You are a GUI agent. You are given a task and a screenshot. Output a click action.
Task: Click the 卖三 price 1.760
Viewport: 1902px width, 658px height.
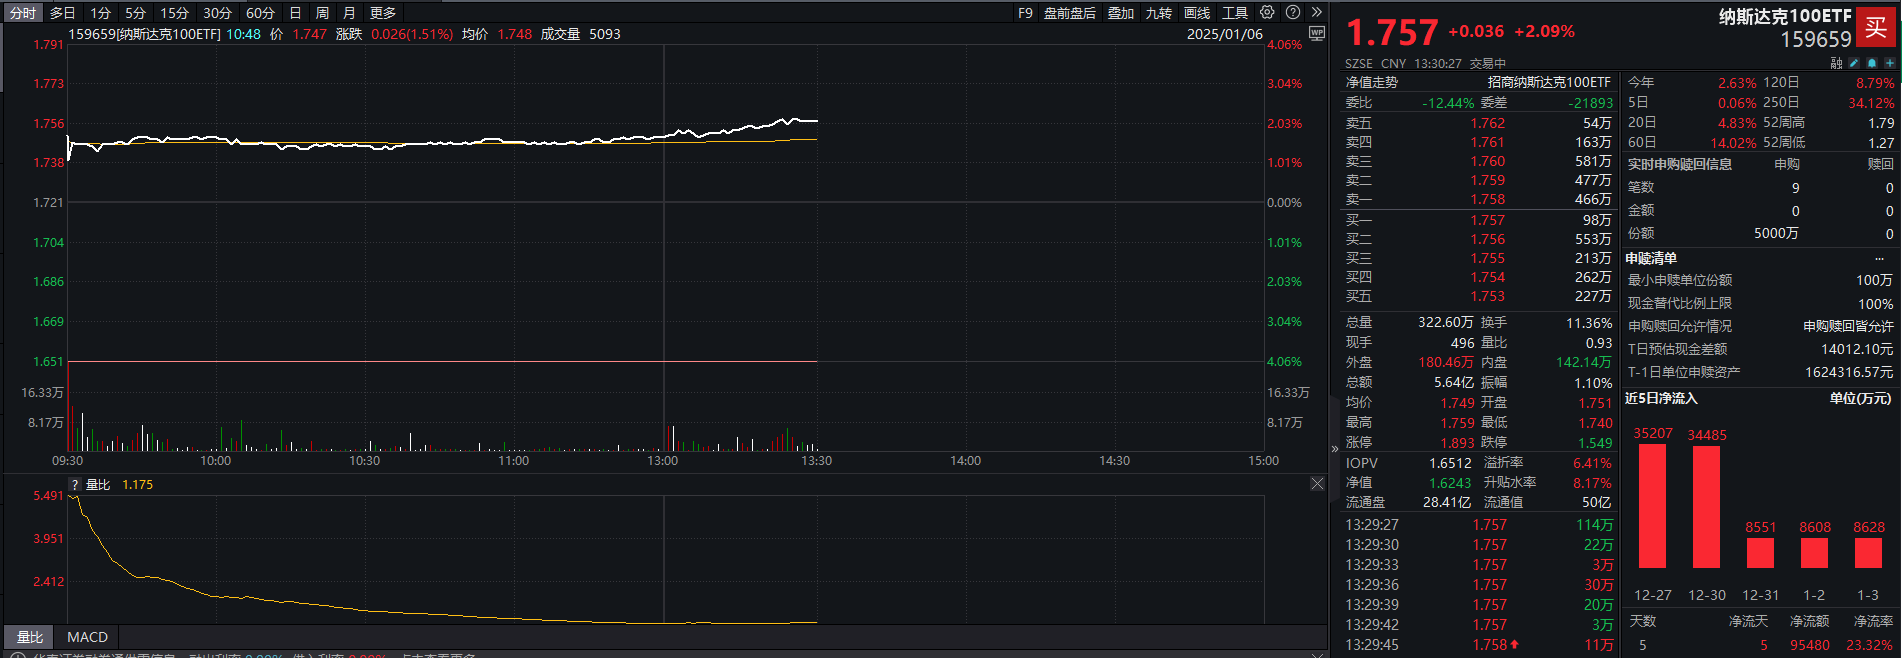point(1488,161)
